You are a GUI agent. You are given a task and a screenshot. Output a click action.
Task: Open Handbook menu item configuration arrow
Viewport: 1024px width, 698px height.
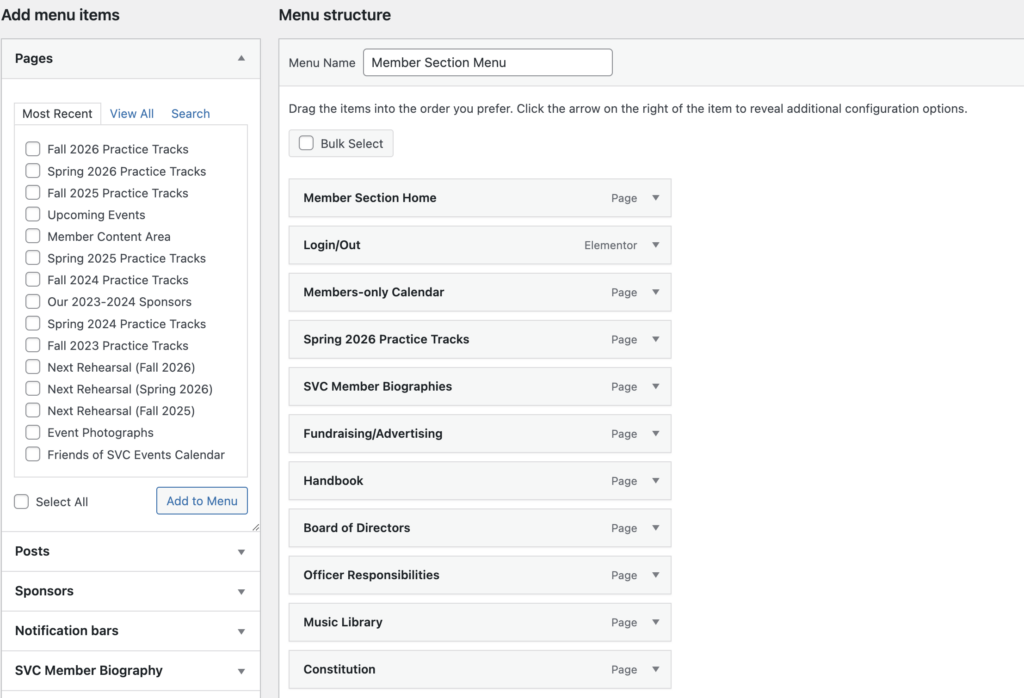656,481
